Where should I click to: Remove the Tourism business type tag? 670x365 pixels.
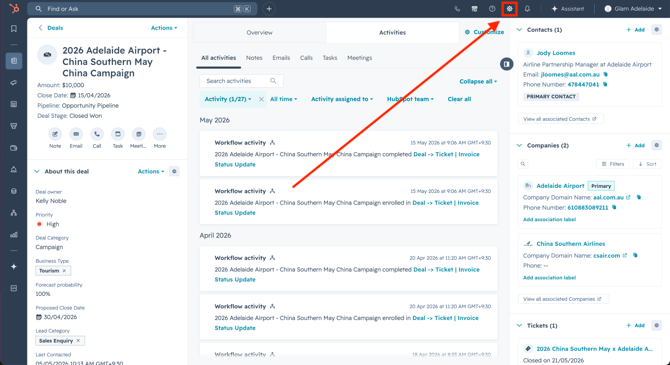pyautogui.click(x=64, y=271)
